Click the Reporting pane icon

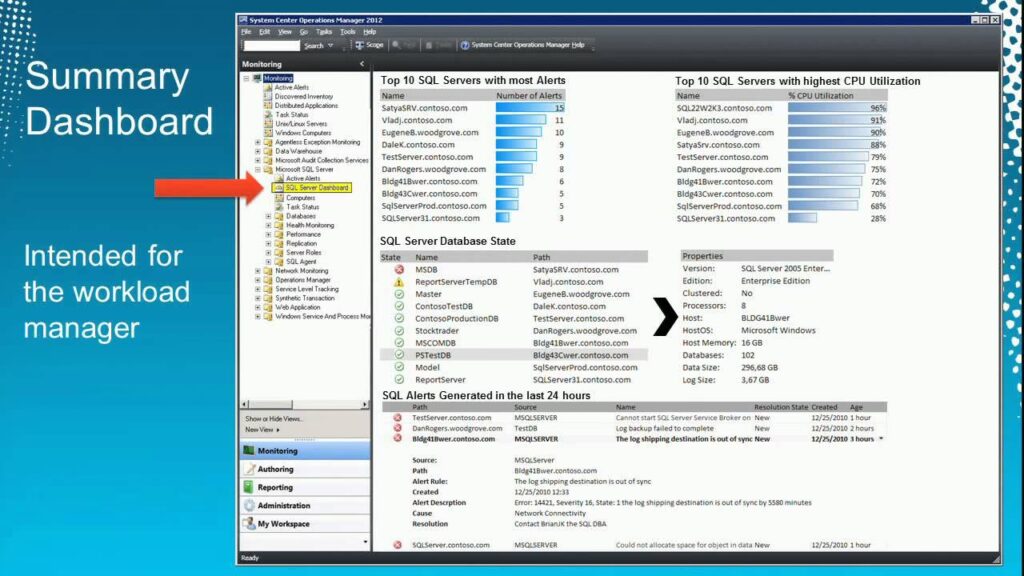[x=249, y=487]
